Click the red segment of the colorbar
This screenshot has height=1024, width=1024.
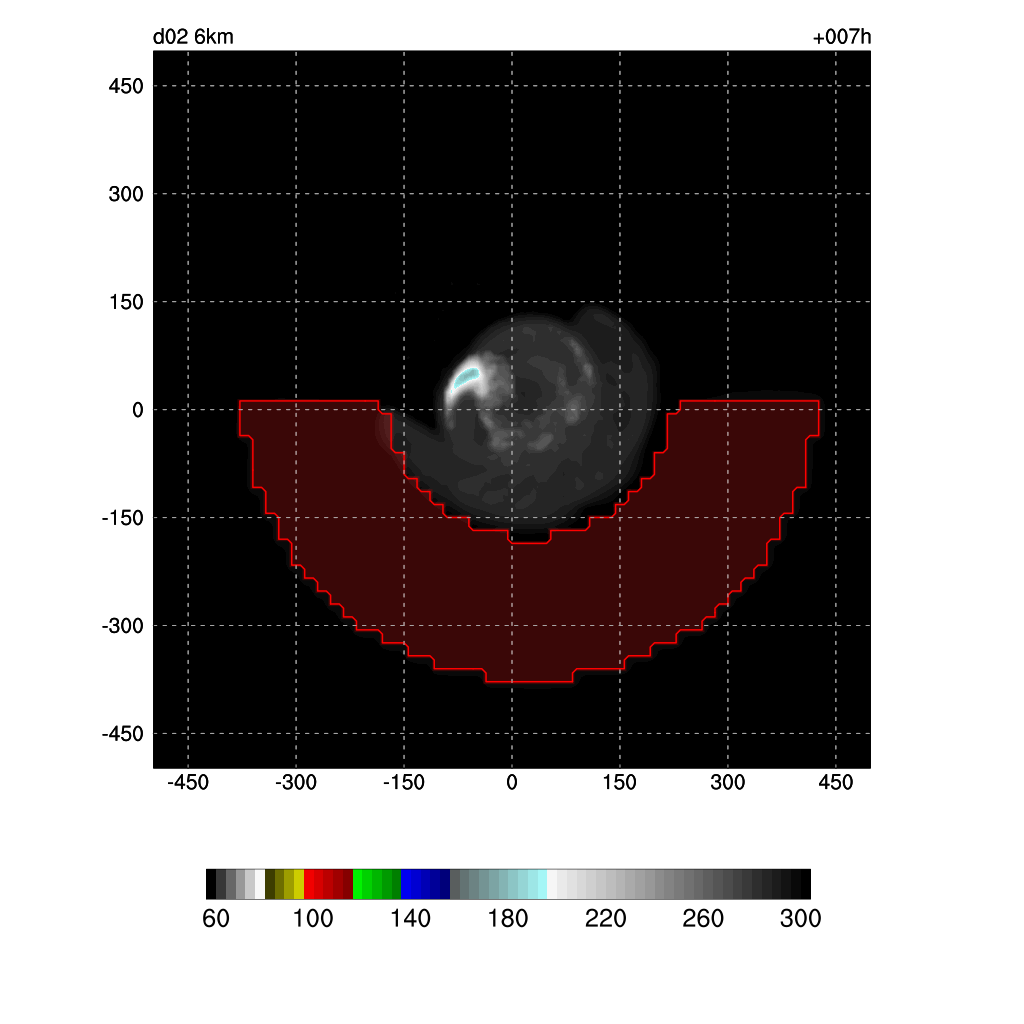click(328, 884)
